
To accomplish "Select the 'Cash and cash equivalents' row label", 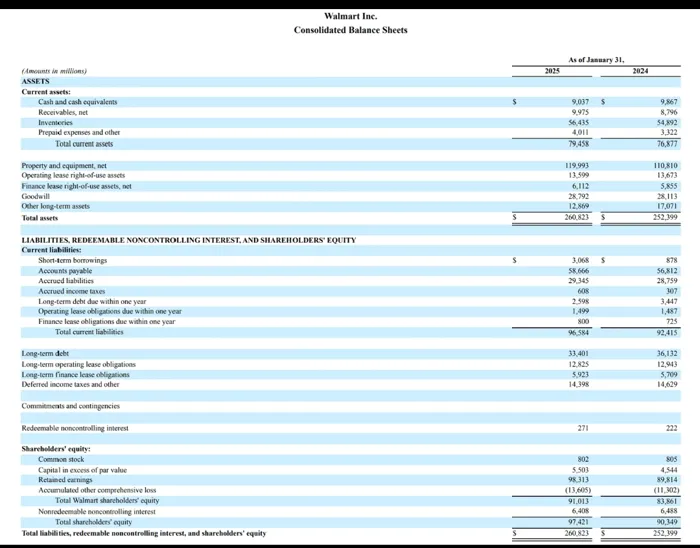I will coord(78,102).
